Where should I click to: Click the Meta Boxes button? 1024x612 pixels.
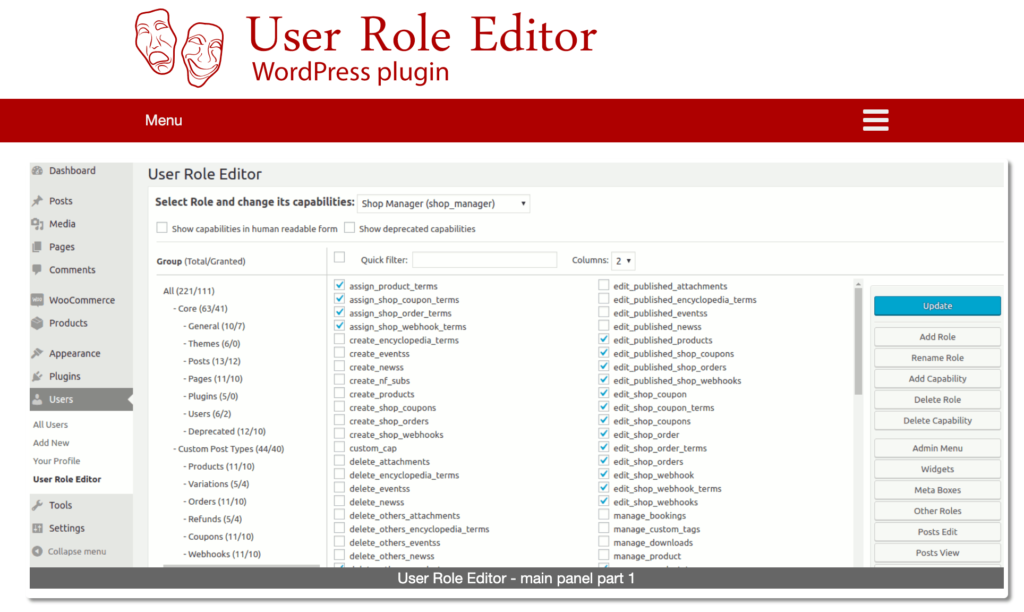coord(937,490)
